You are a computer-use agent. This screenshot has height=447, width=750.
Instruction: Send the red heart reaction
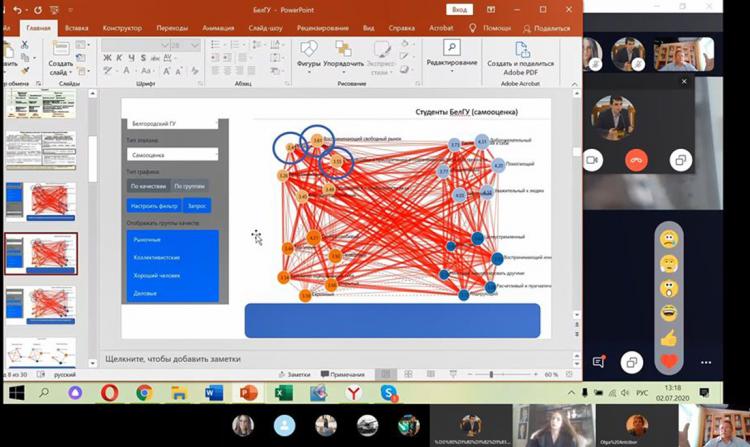click(x=669, y=361)
